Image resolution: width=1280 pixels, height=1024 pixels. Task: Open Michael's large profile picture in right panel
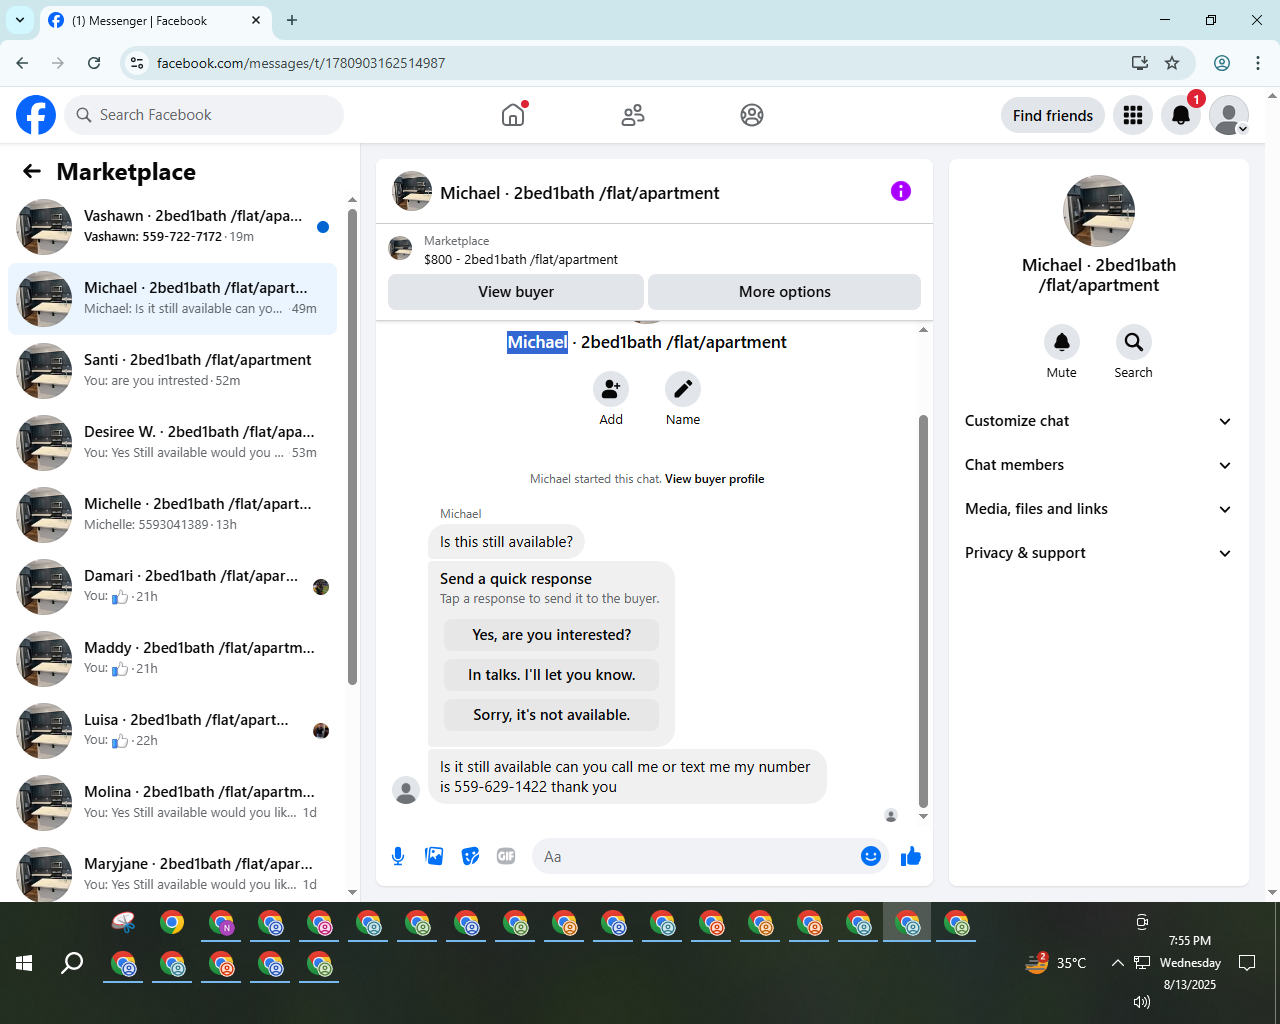1099,211
